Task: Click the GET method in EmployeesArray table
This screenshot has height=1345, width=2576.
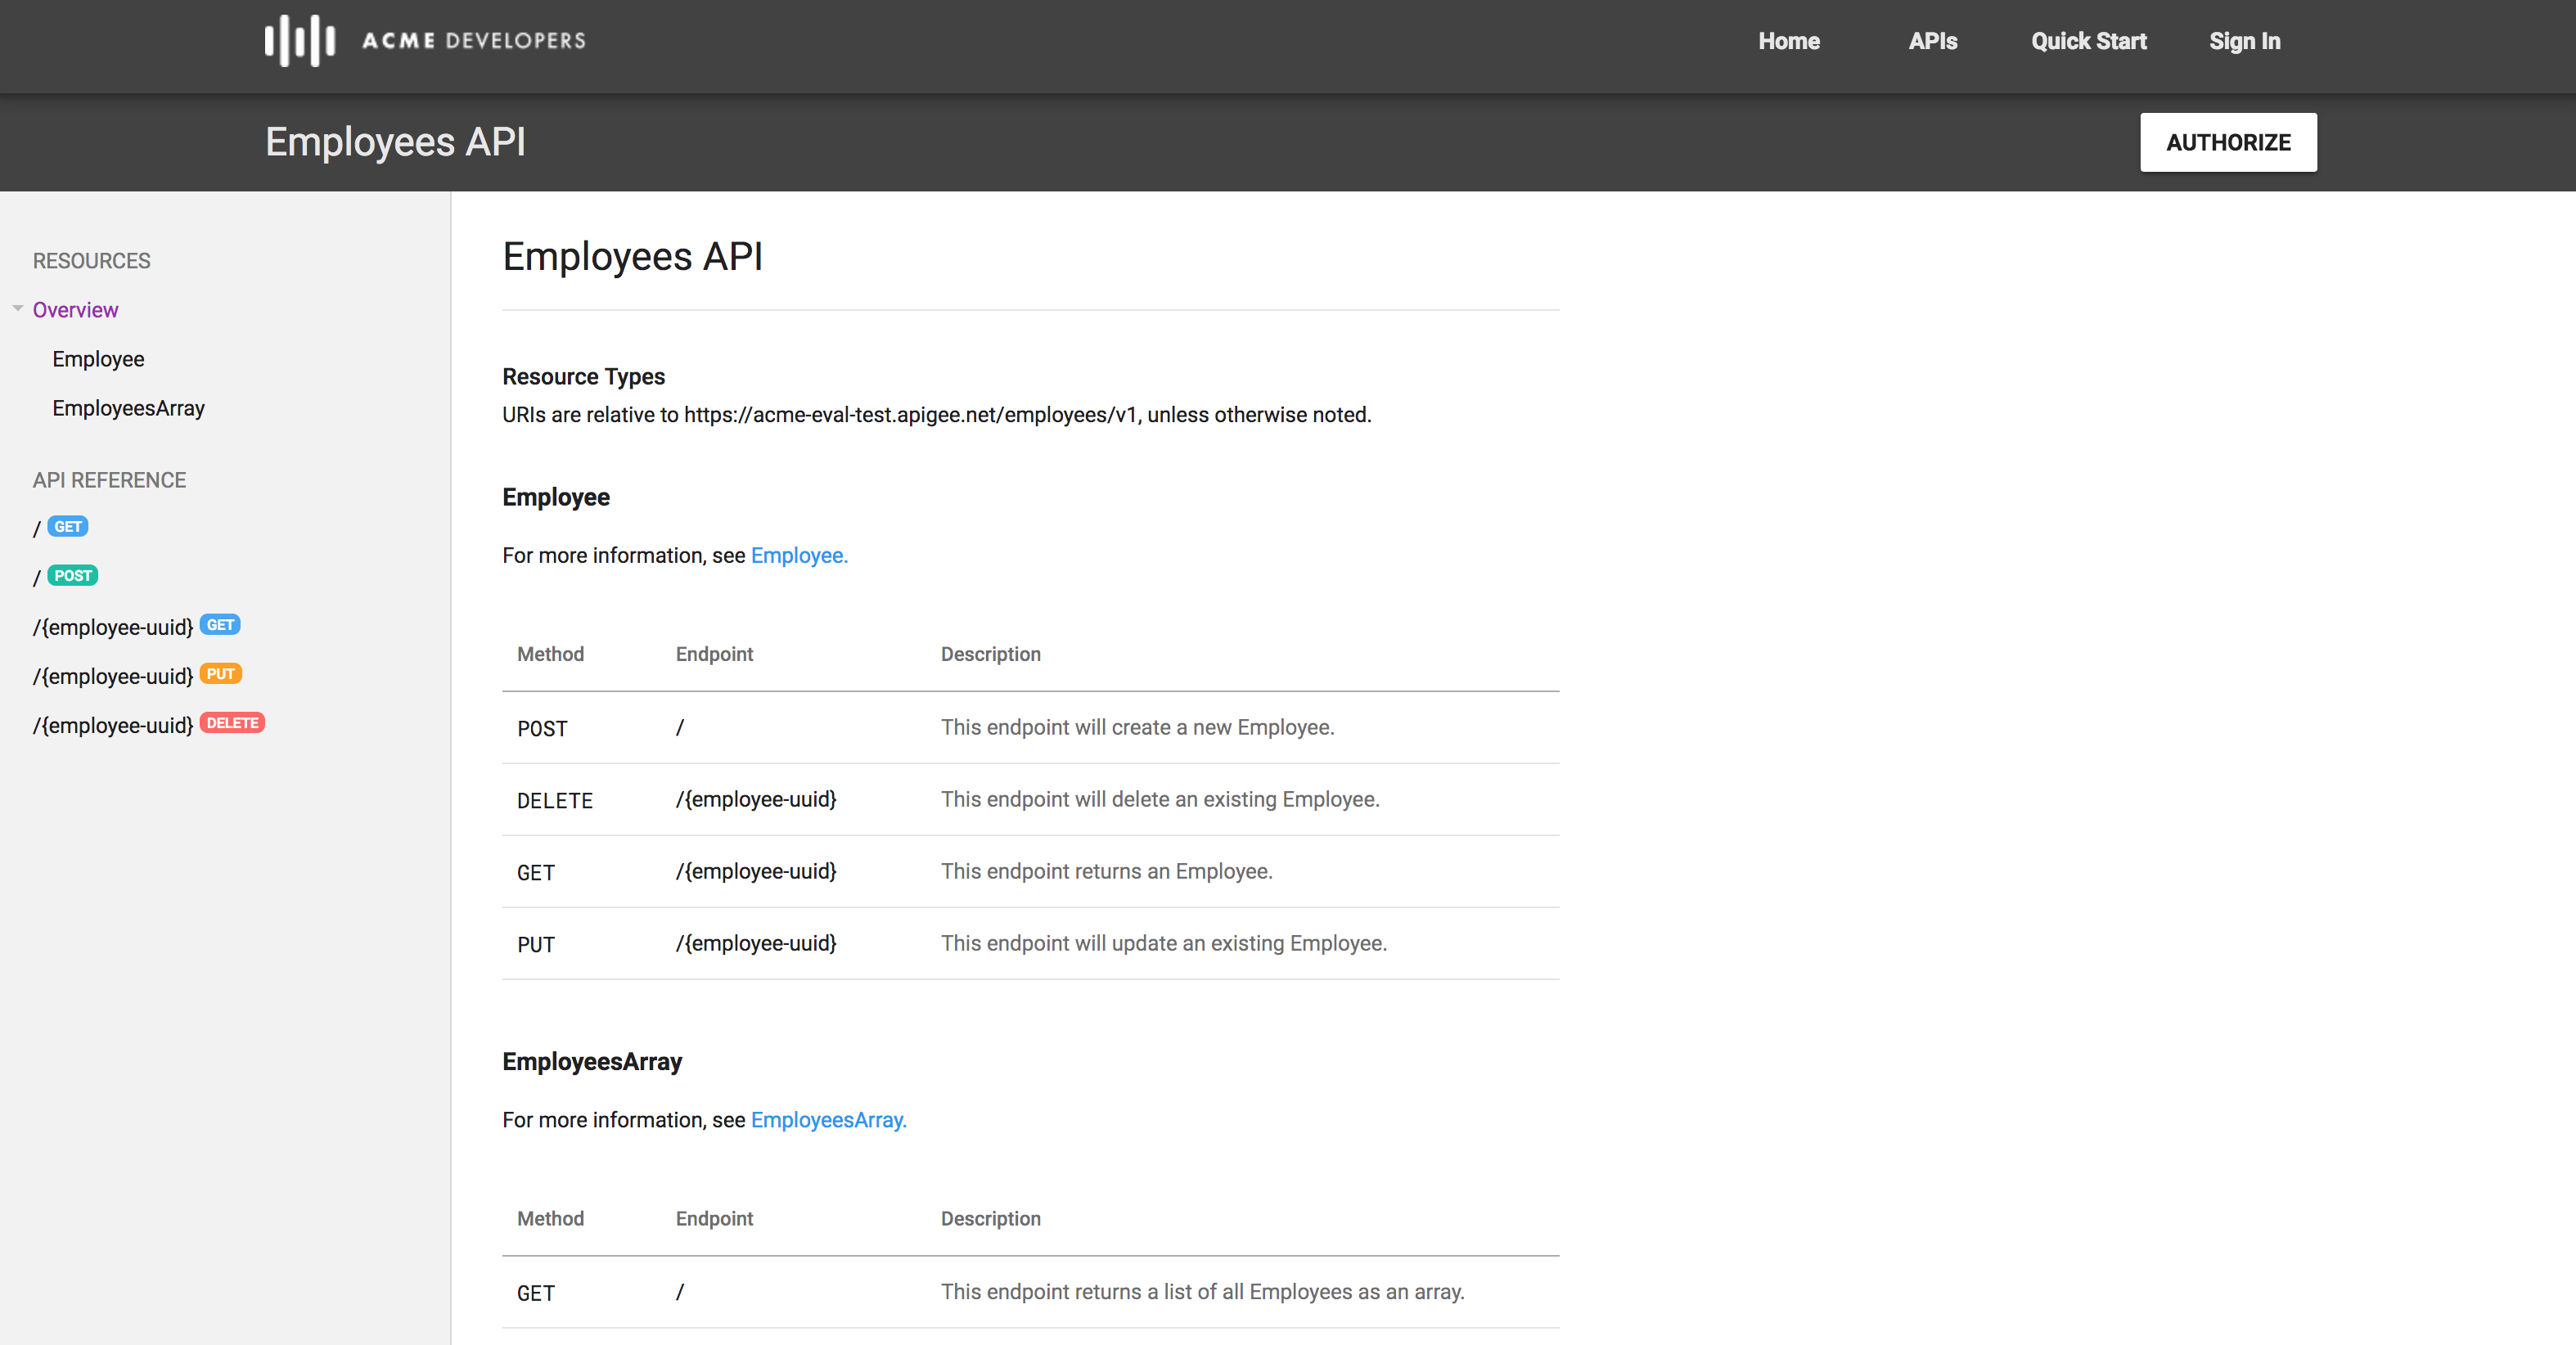Action: point(536,1293)
